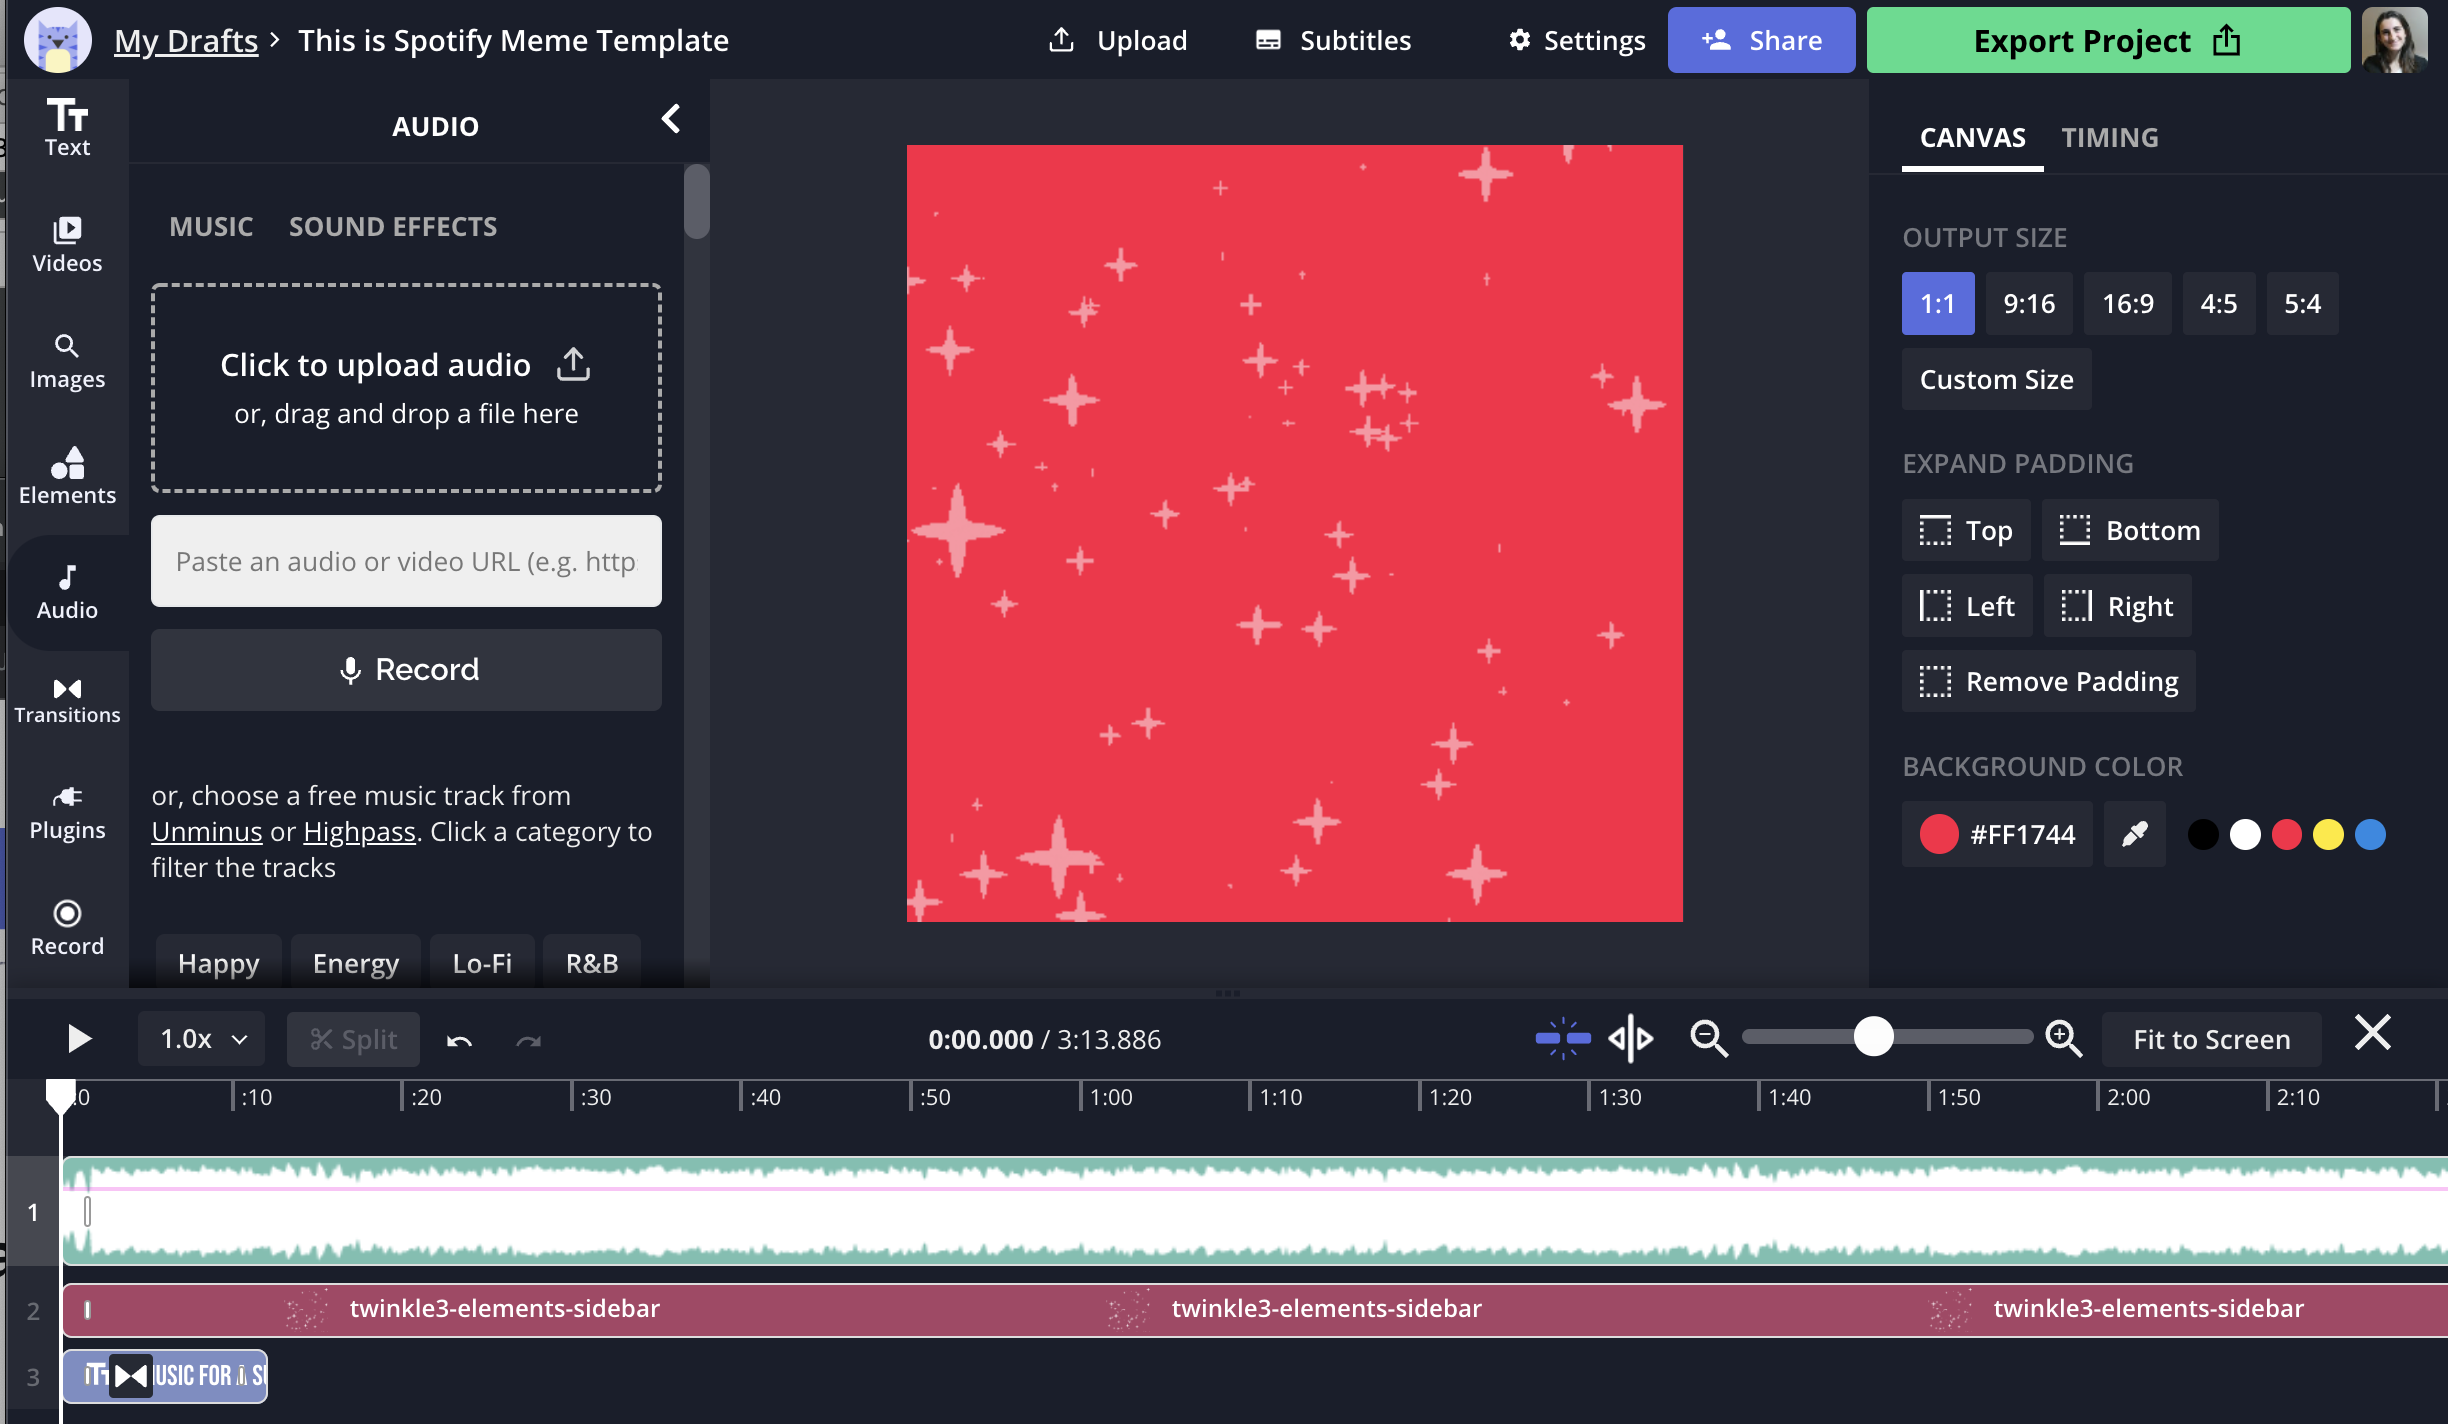Open the Text tool in sidebar
The image size is (2448, 1424).
coord(67,127)
